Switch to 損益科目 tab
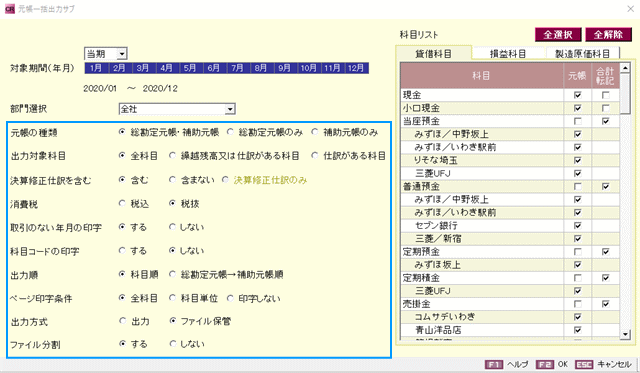Image resolution: width=640 pixels, height=373 pixels. (x=508, y=53)
